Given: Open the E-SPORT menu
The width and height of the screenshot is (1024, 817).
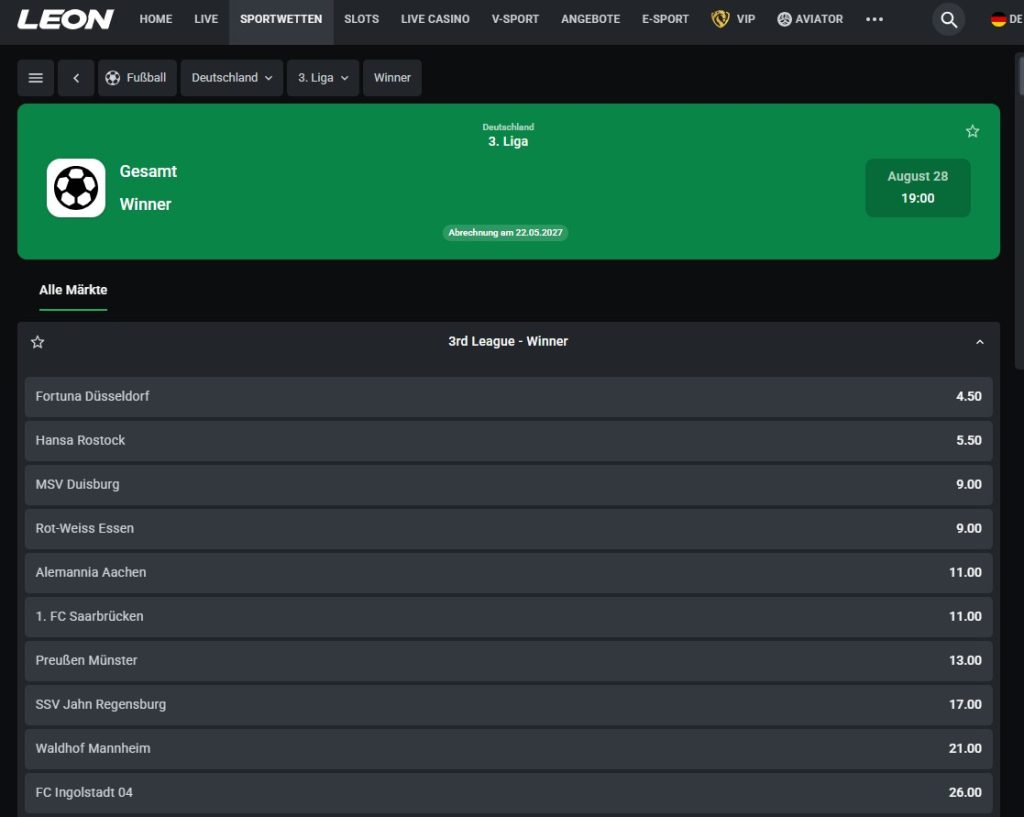Looking at the screenshot, I should (665, 20).
